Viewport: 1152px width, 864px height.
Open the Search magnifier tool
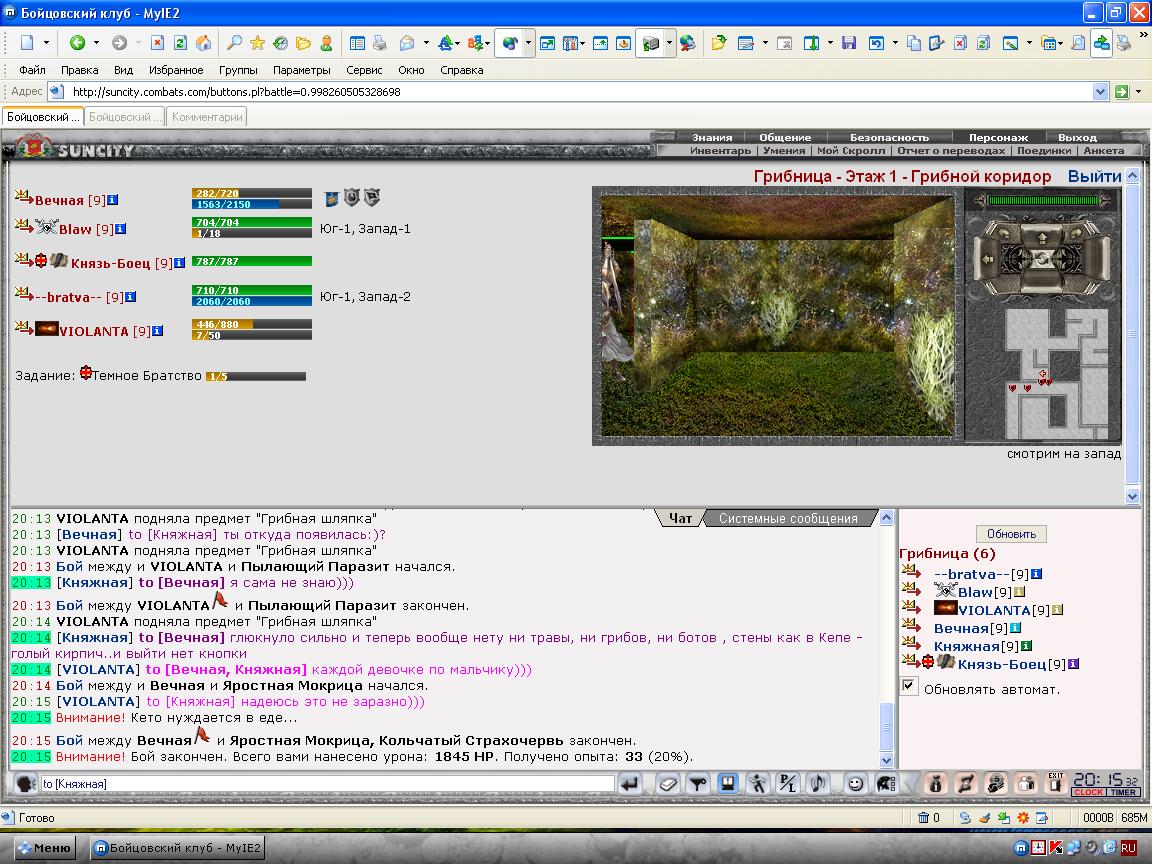[234, 43]
